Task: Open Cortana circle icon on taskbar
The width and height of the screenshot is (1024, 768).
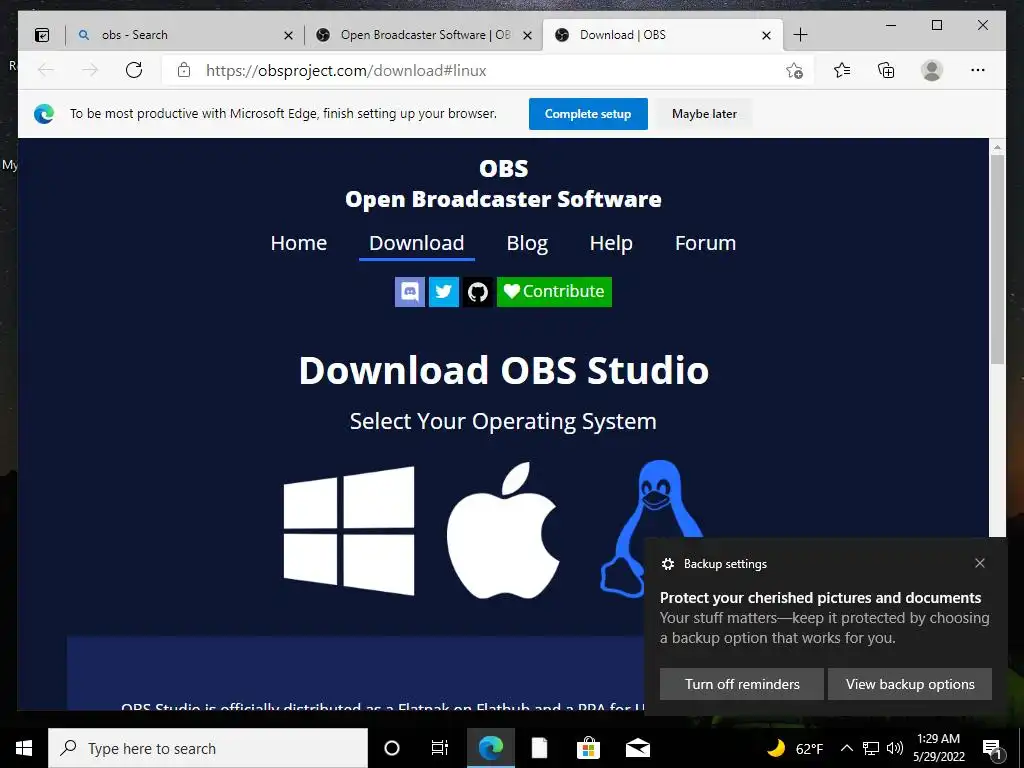Action: click(x=392, y=748)
